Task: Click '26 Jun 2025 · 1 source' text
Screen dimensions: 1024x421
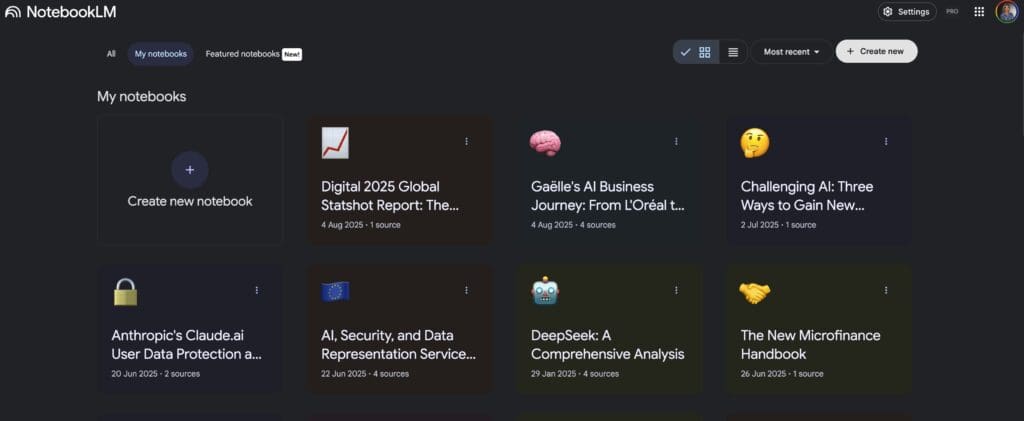Action: click(782, 374)
